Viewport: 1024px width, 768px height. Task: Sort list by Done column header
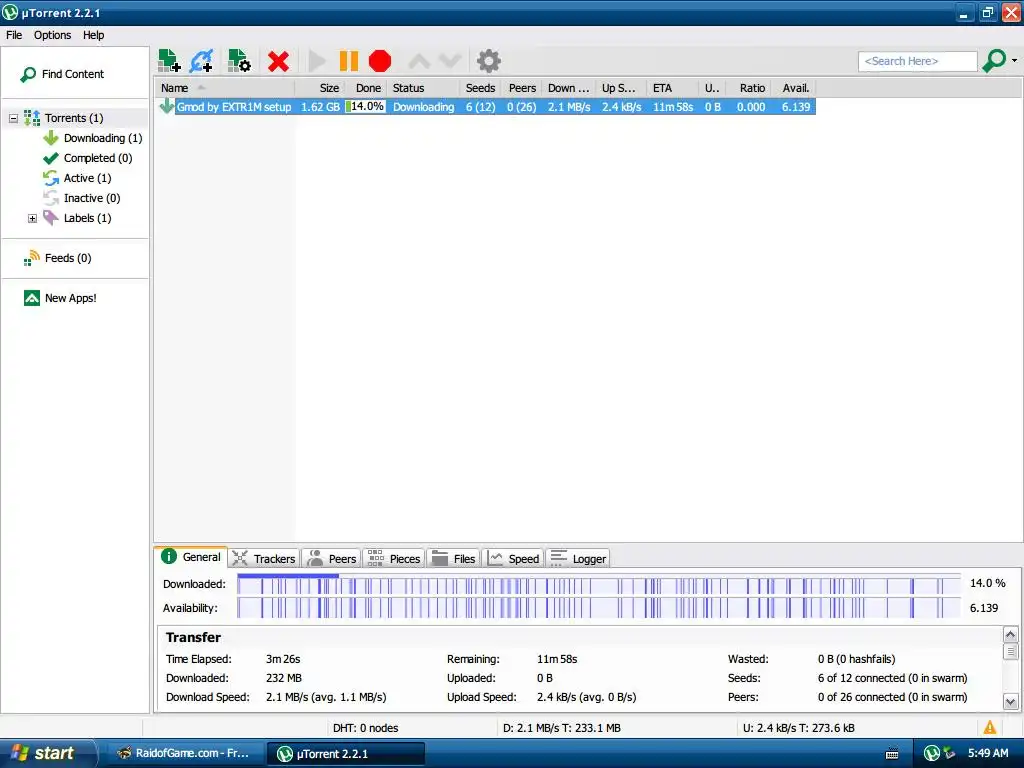367,88
